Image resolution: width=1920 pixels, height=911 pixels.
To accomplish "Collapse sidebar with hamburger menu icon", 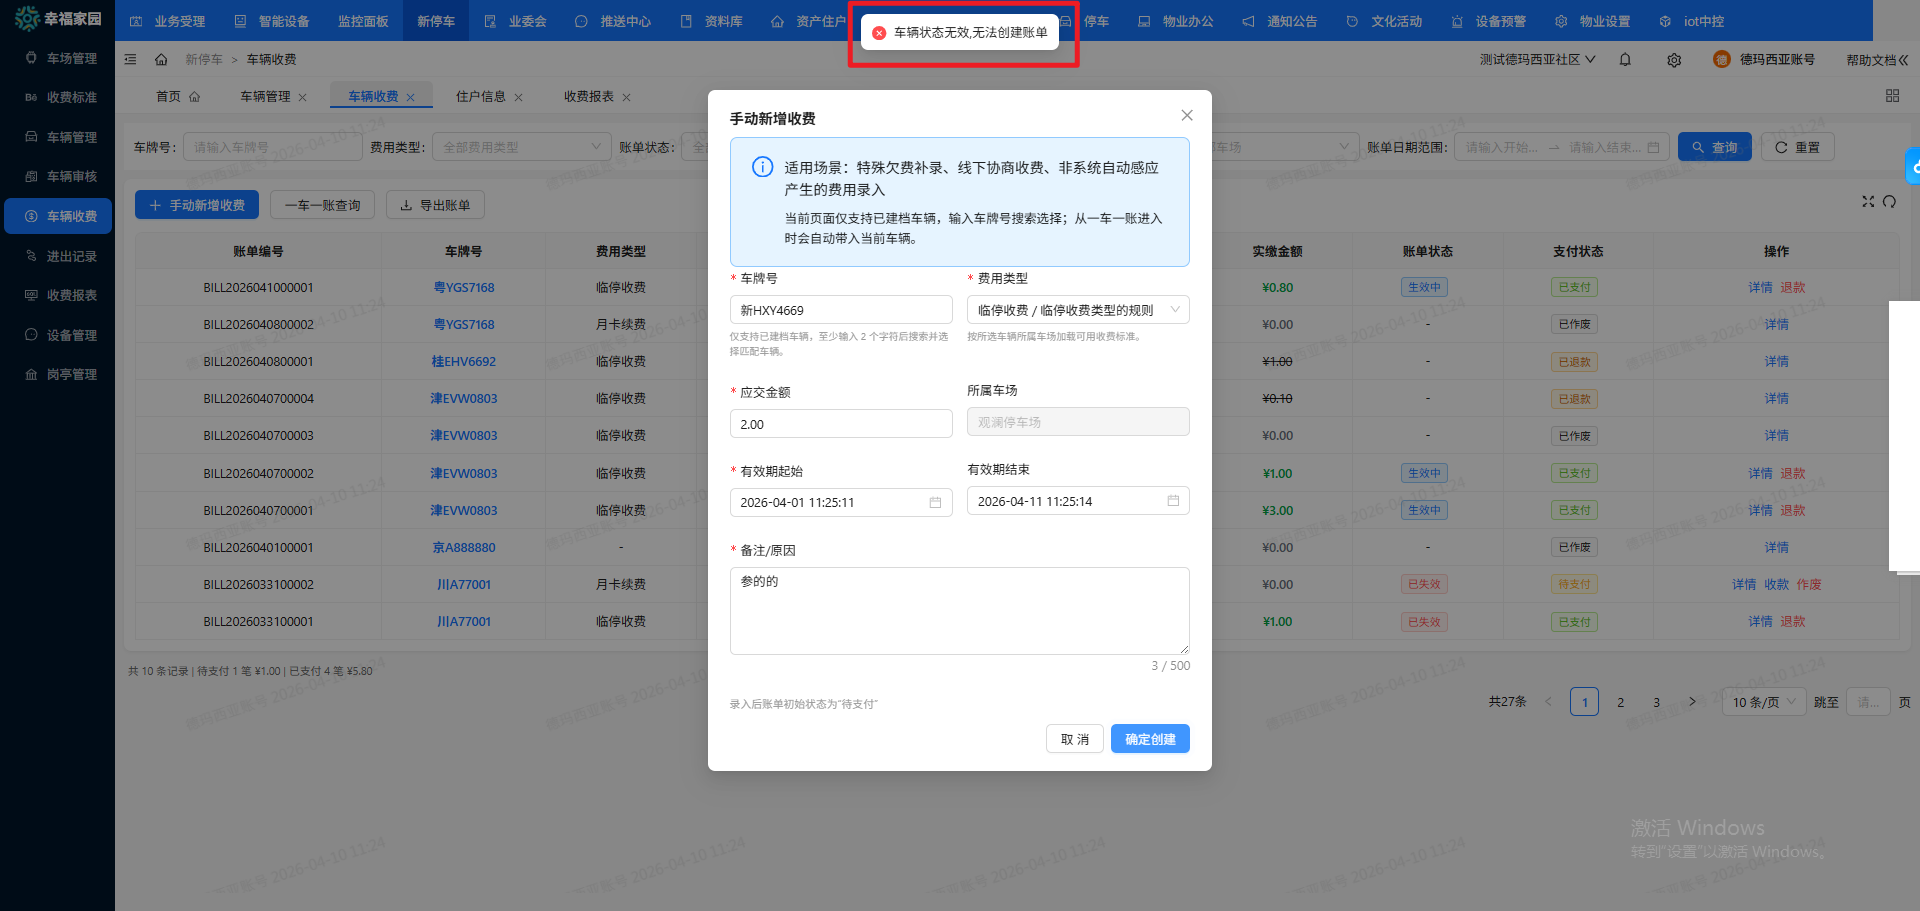I will point(130,60).
